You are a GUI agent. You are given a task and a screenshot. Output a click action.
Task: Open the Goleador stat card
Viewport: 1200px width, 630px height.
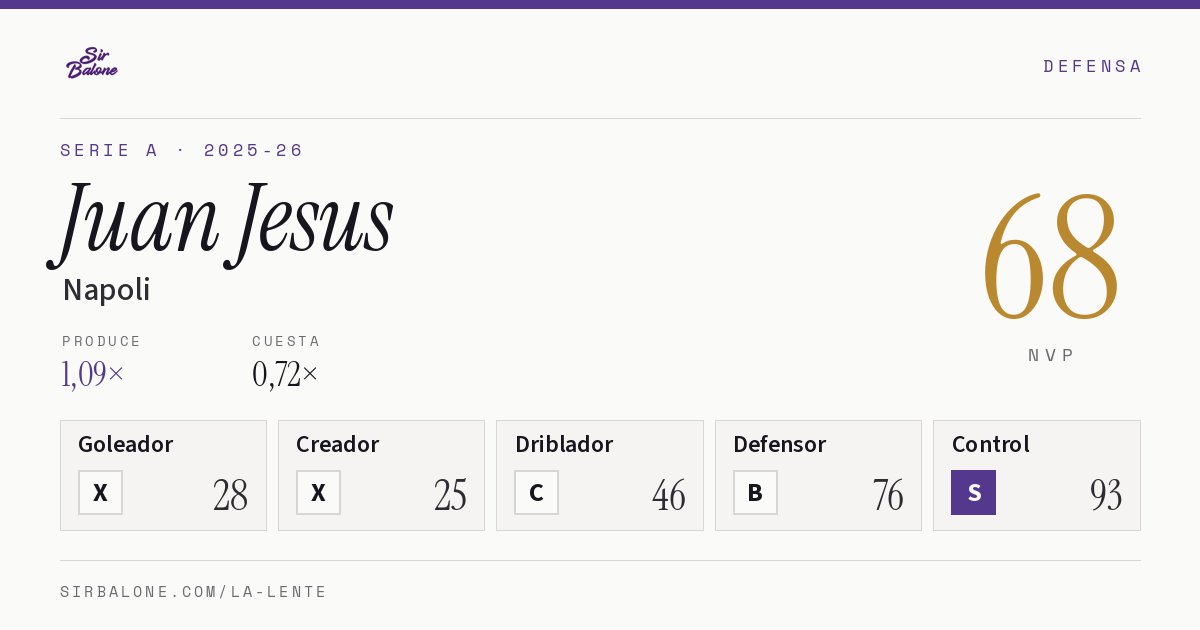163,475
